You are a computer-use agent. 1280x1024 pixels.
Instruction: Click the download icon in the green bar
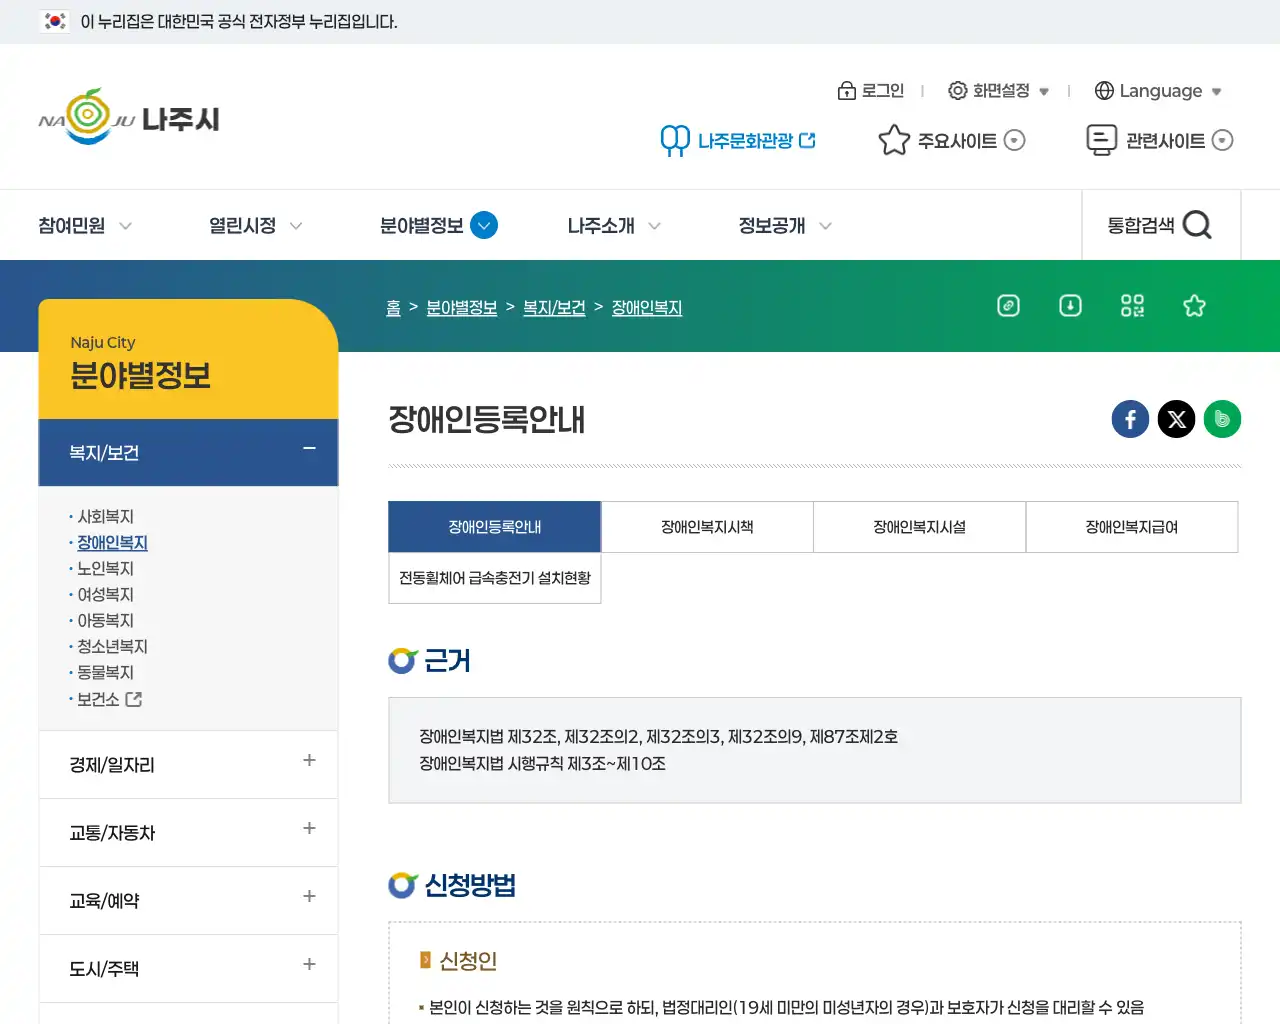pyautogui.click(x=1070, y=306)
